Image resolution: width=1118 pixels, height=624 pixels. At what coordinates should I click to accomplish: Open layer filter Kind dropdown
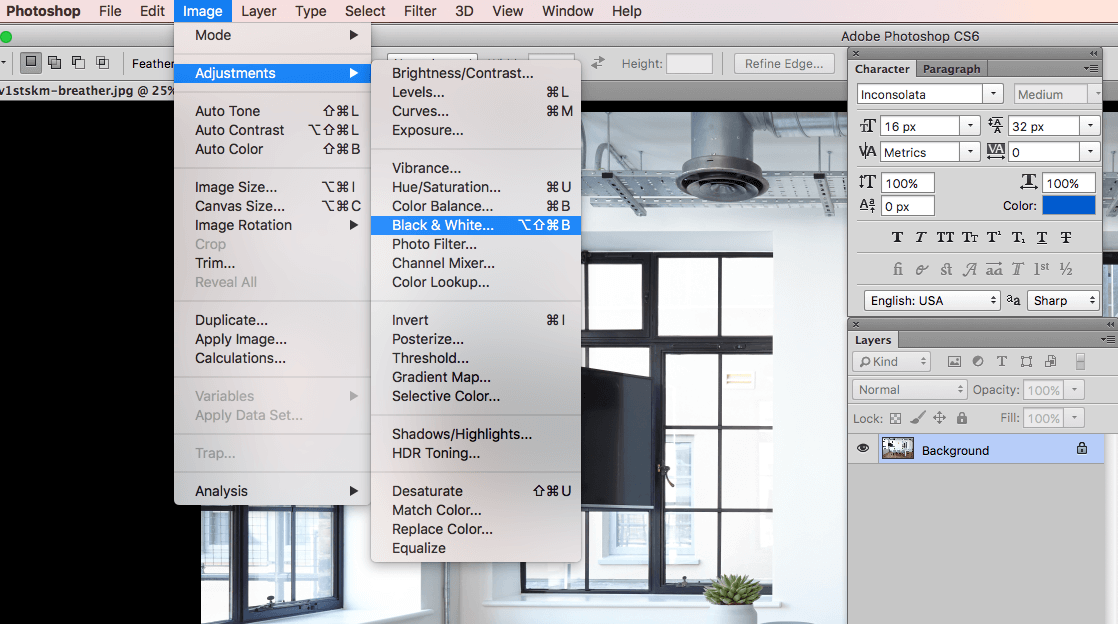[892, 362]
